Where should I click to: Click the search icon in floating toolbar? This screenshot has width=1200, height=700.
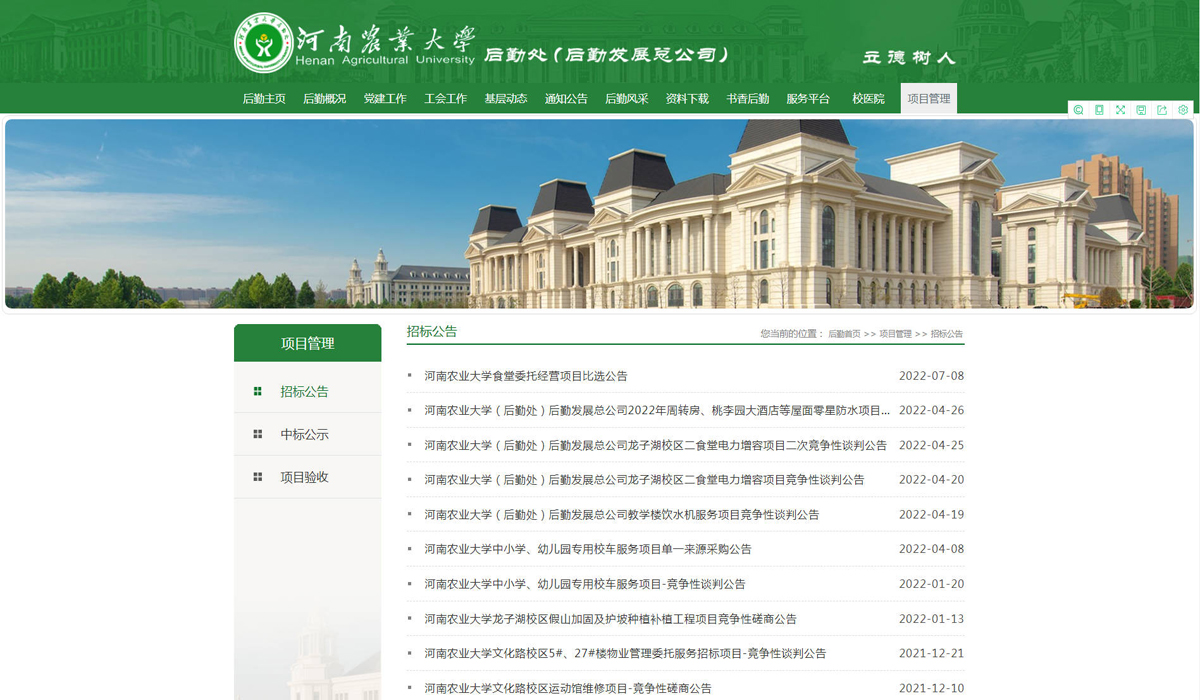tap(1078, 110)
